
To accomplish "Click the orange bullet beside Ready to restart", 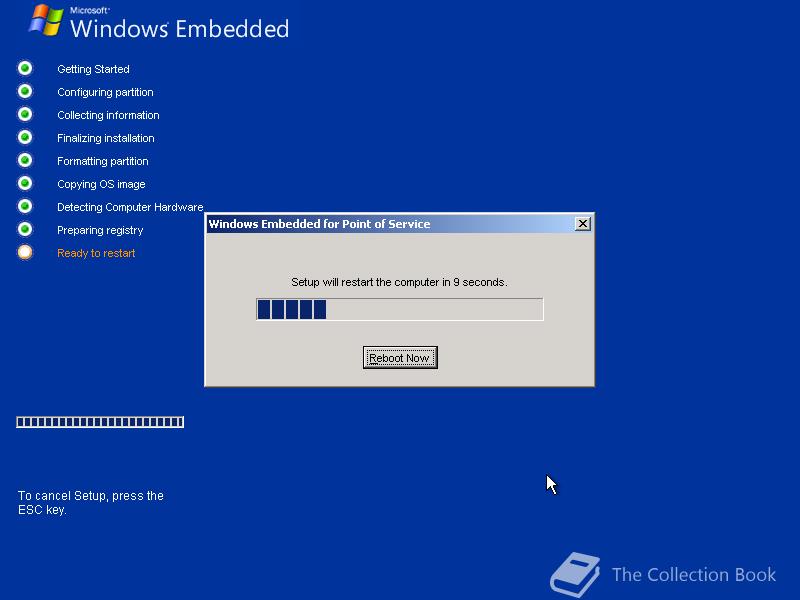I will (25, 252).
